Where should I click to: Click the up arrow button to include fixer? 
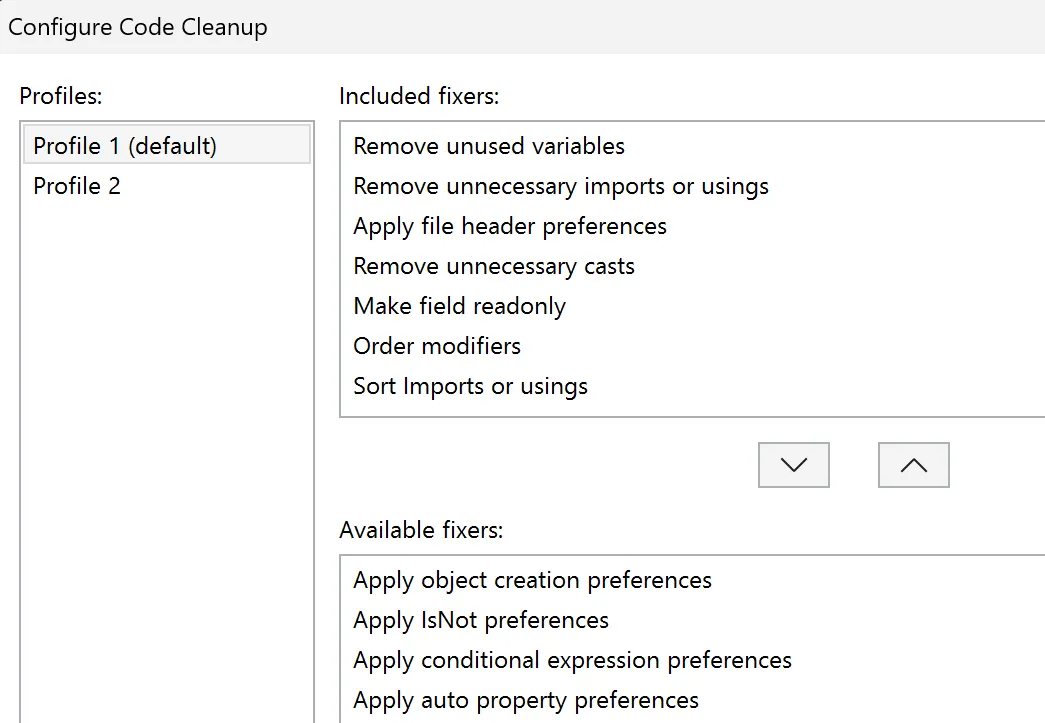tap(913, 465)
